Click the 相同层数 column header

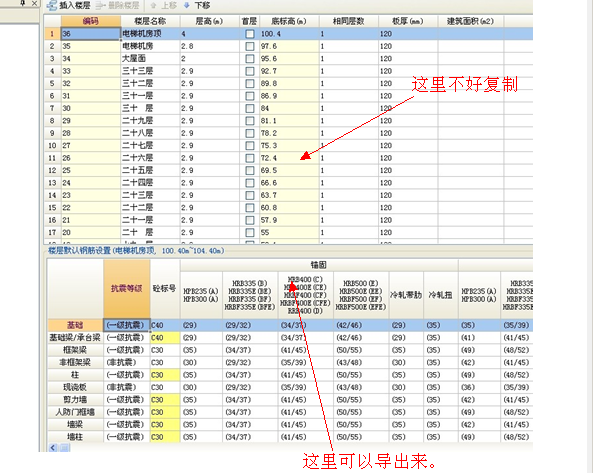coord(348,21)
